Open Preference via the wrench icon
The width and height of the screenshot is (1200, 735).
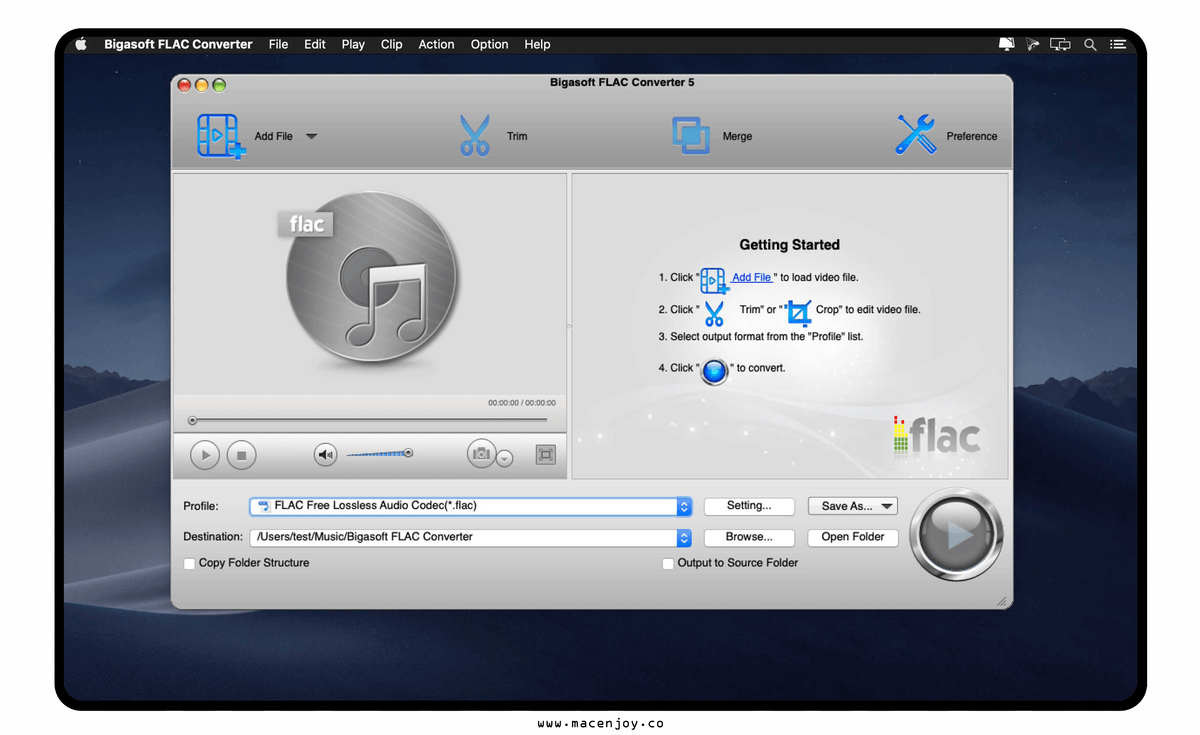(916, 135)
